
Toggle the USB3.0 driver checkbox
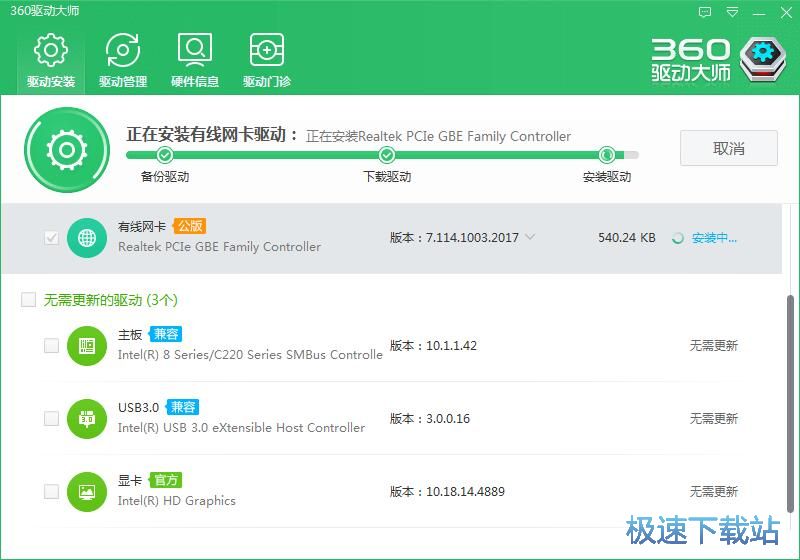point(52,419)
